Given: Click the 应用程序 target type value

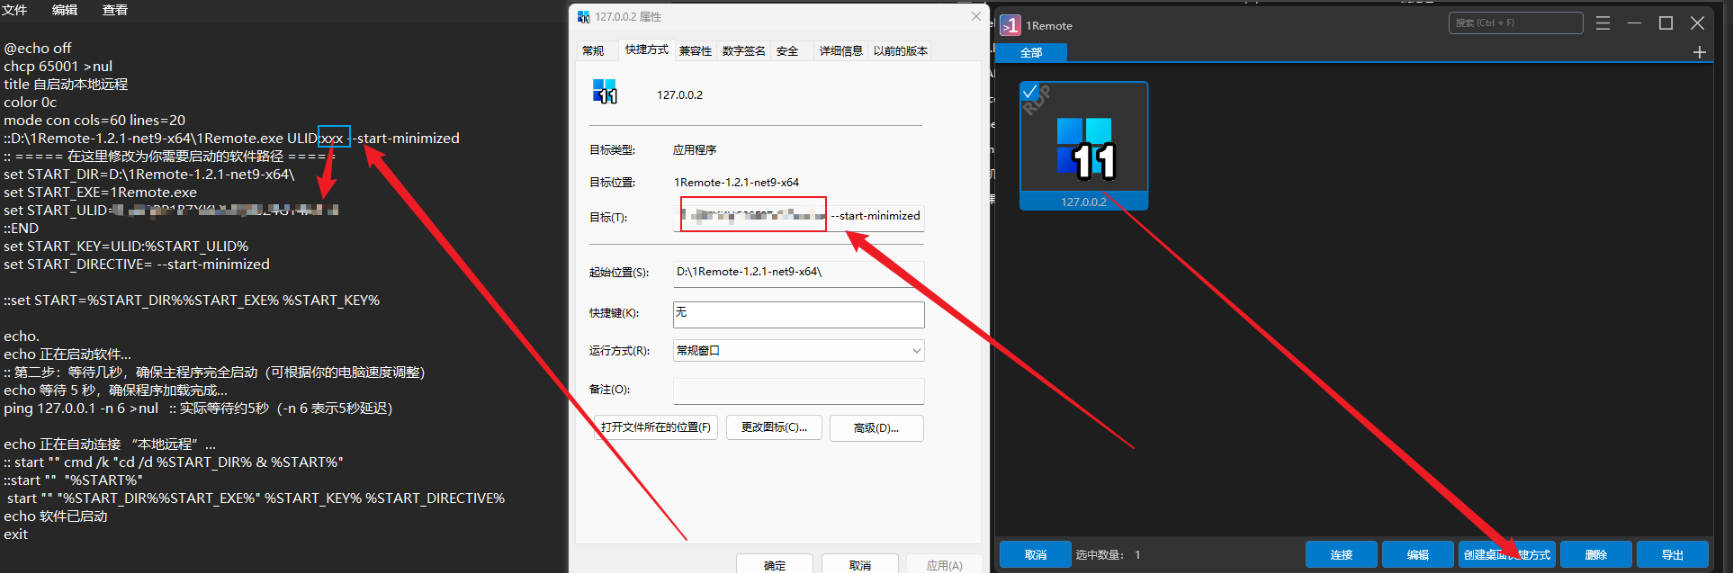Looking at the screenshot, I should (x=695, y=150).
